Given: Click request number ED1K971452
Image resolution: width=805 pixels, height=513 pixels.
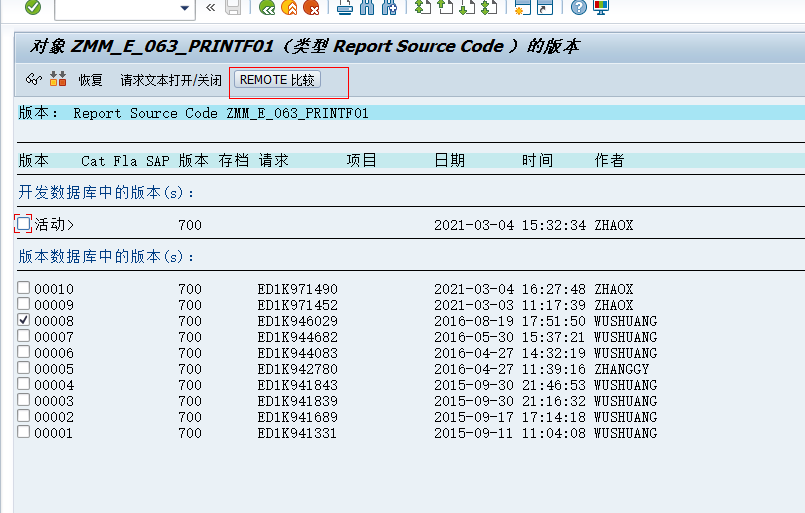Looking at the screenshot, I should (298, 305).
